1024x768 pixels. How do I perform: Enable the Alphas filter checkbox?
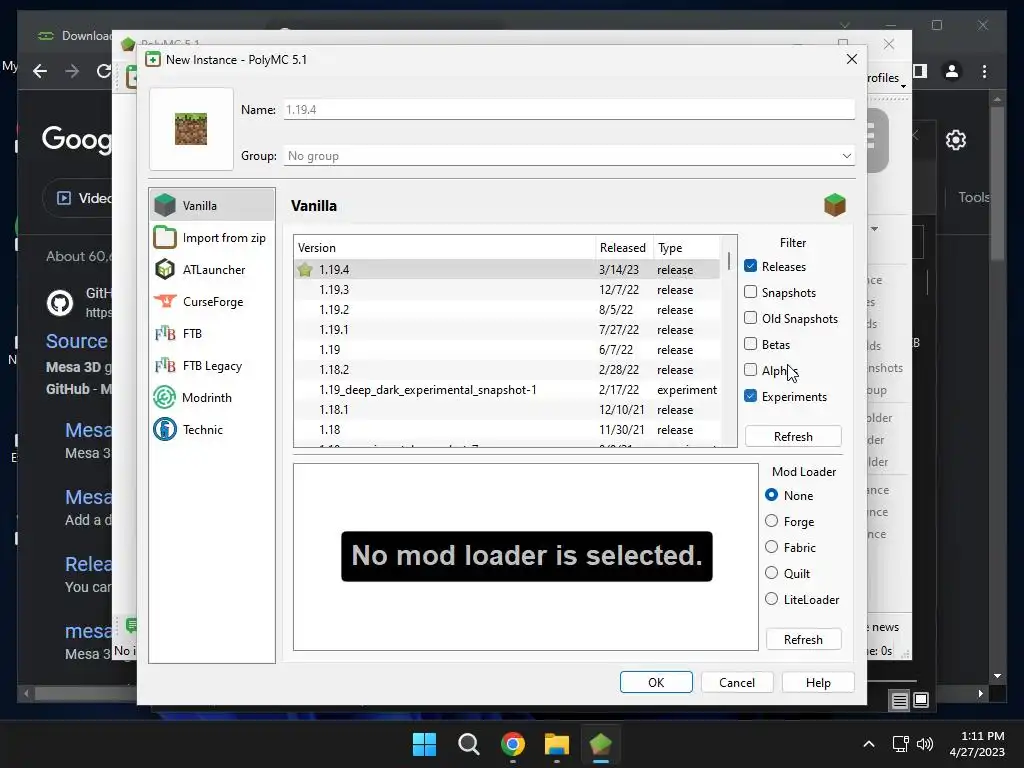click(x=750, y=370)
